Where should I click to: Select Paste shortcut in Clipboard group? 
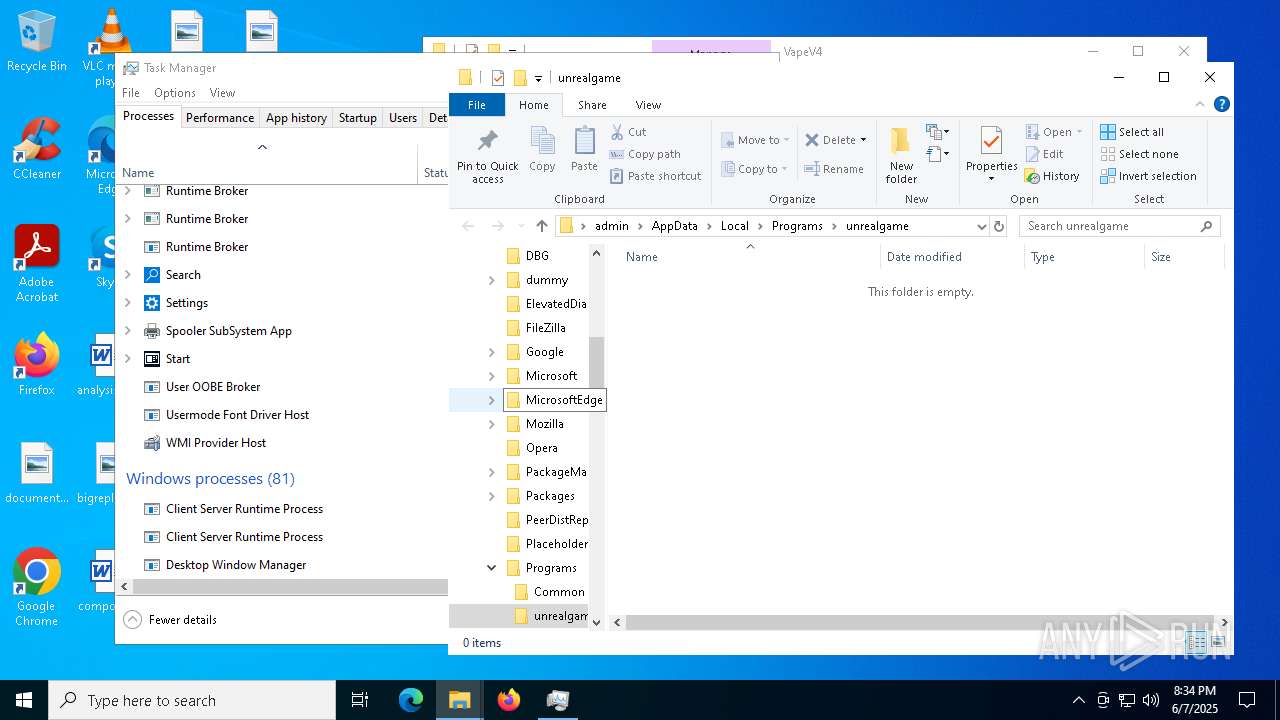point(656,176)
